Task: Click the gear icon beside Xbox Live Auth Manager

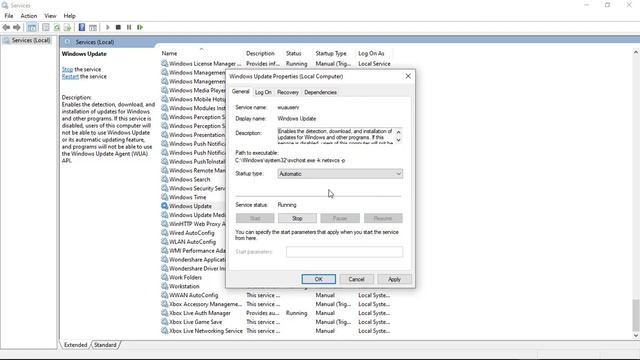Action: coord(164,313)
